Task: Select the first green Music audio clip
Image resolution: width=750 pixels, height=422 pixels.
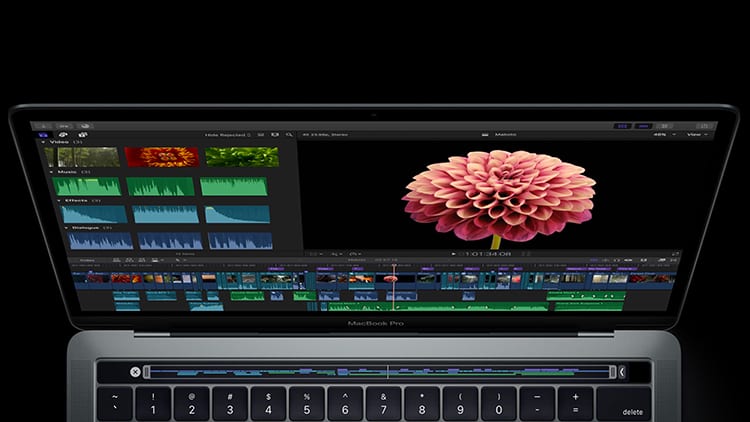Action: click(x=87, y=186)
